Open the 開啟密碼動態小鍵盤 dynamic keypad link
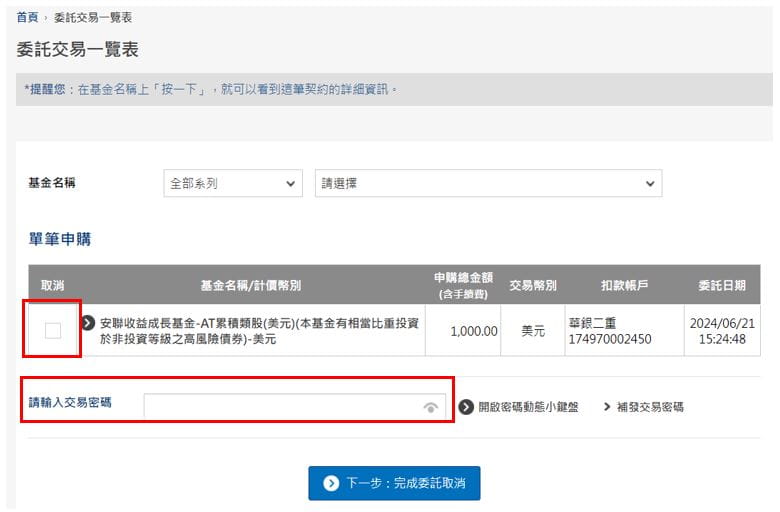The image size is (780, 512). (528, 407)
